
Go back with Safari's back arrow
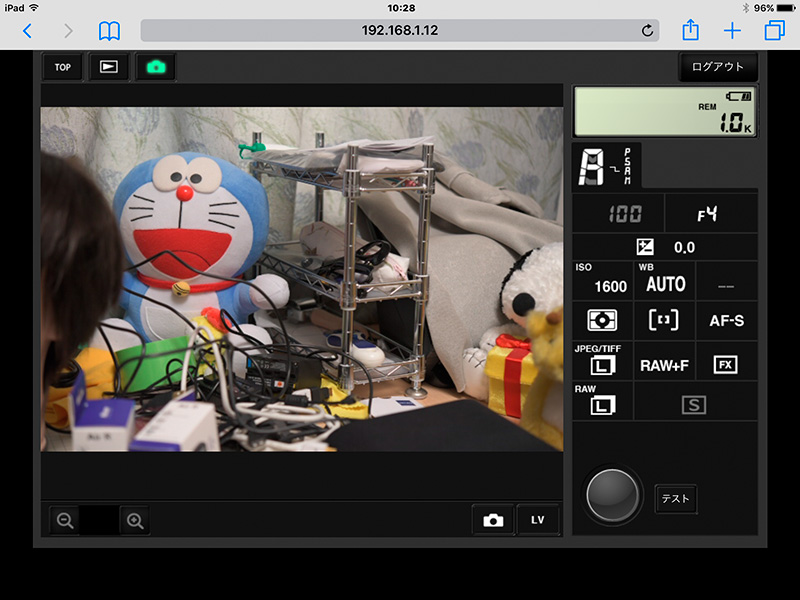pos(28,31)
